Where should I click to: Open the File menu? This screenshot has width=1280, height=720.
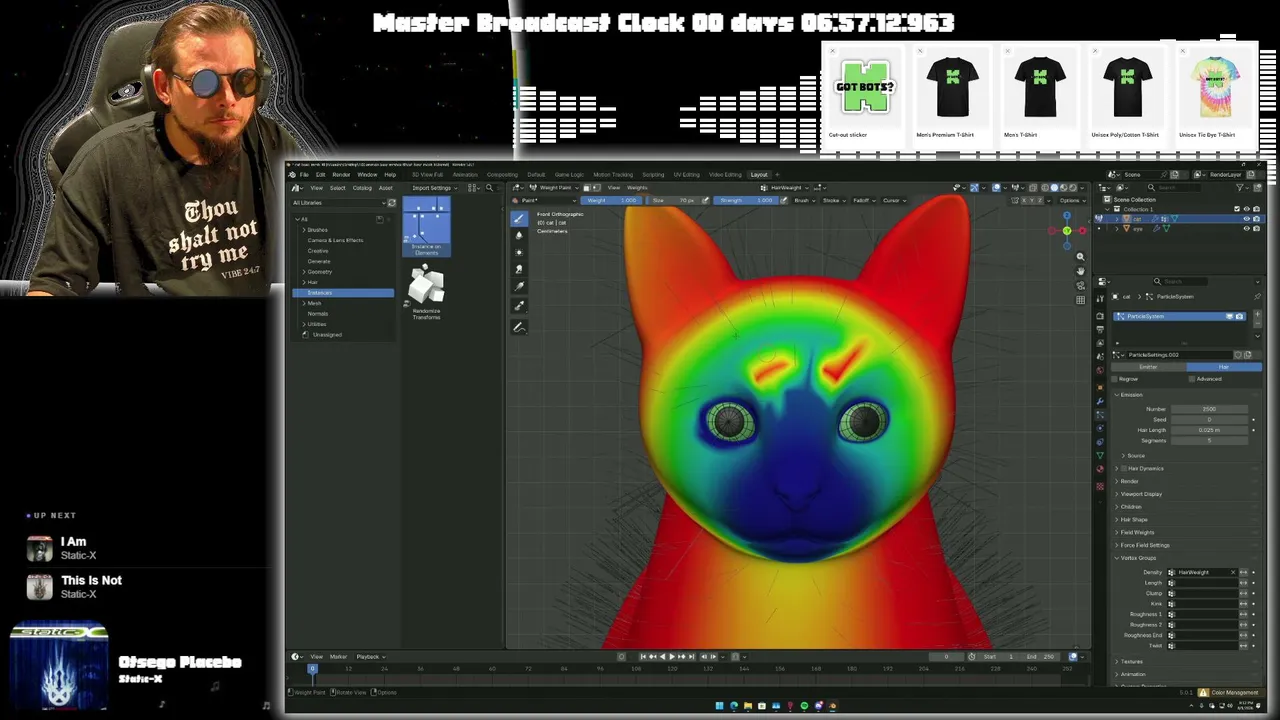[x=304, y=175]
